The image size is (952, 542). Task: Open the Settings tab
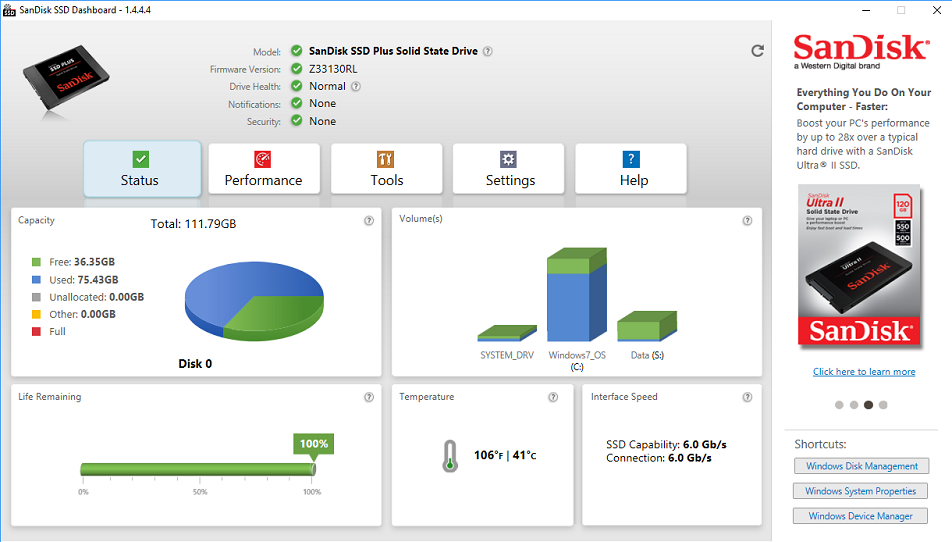tap(509, 169)
